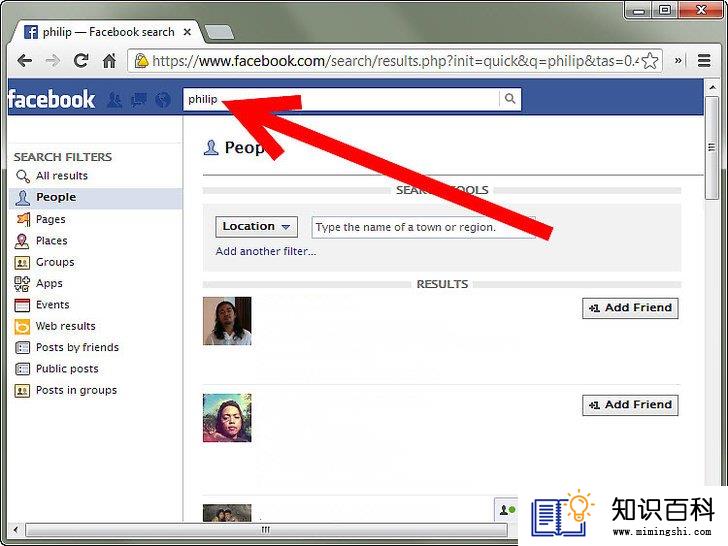Click the town or region text field

click(423, 228)
